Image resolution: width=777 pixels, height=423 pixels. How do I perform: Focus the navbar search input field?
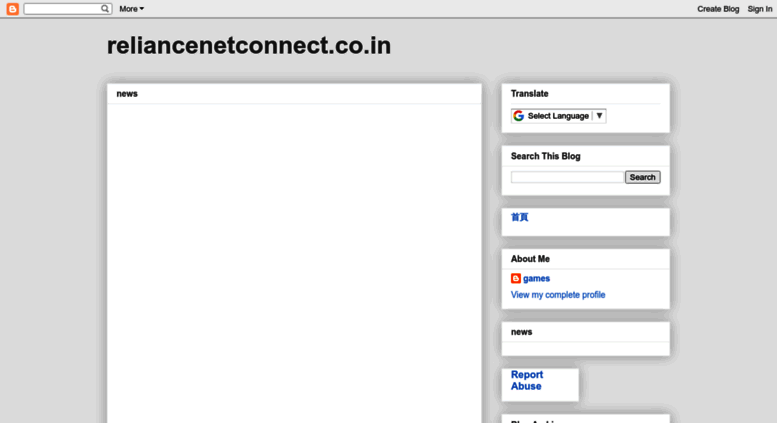(63, 8)
